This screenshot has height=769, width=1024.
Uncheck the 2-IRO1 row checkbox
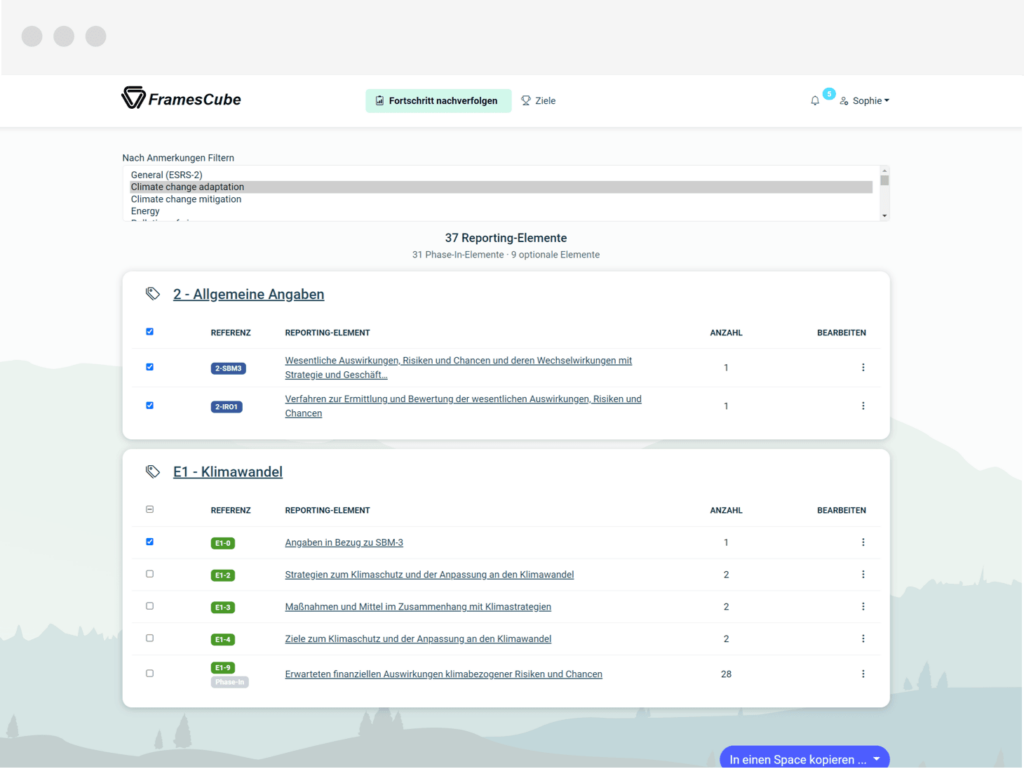pyautogui.click(x=150, y=405)
